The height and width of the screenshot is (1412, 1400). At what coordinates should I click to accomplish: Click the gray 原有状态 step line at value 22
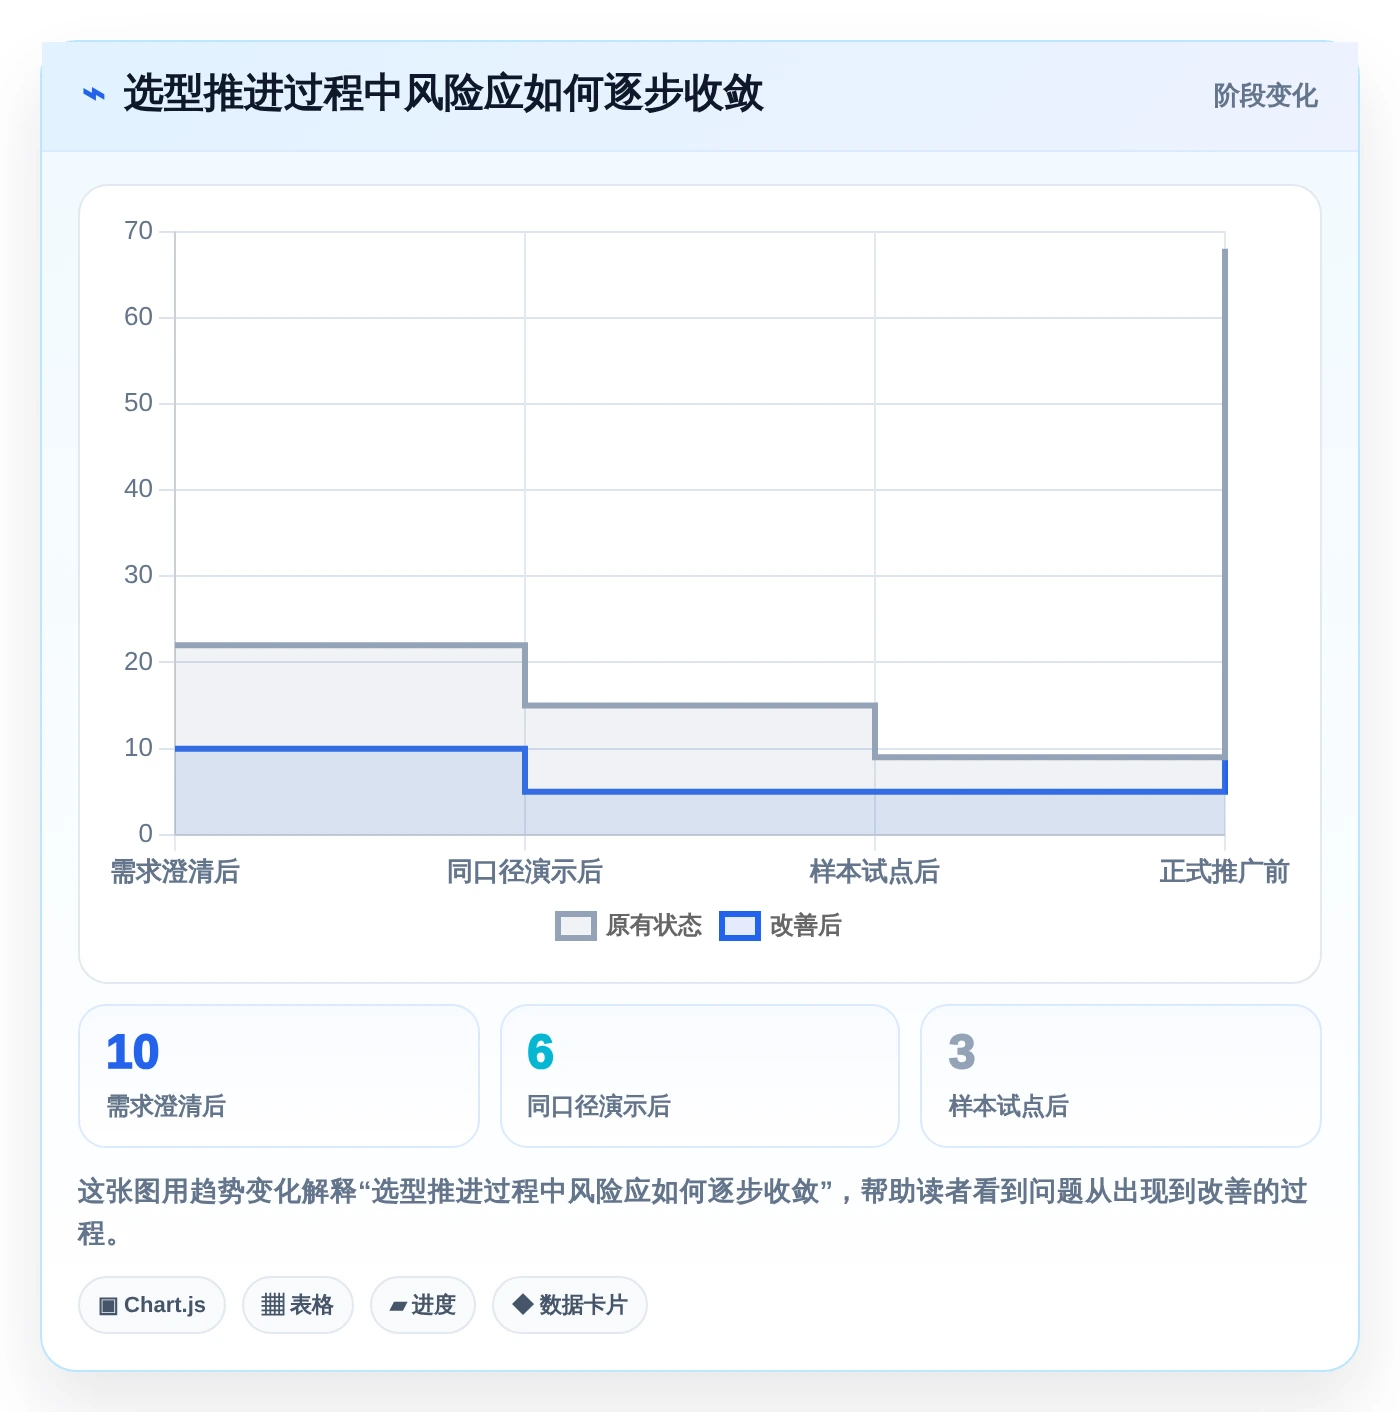(350, 645)
